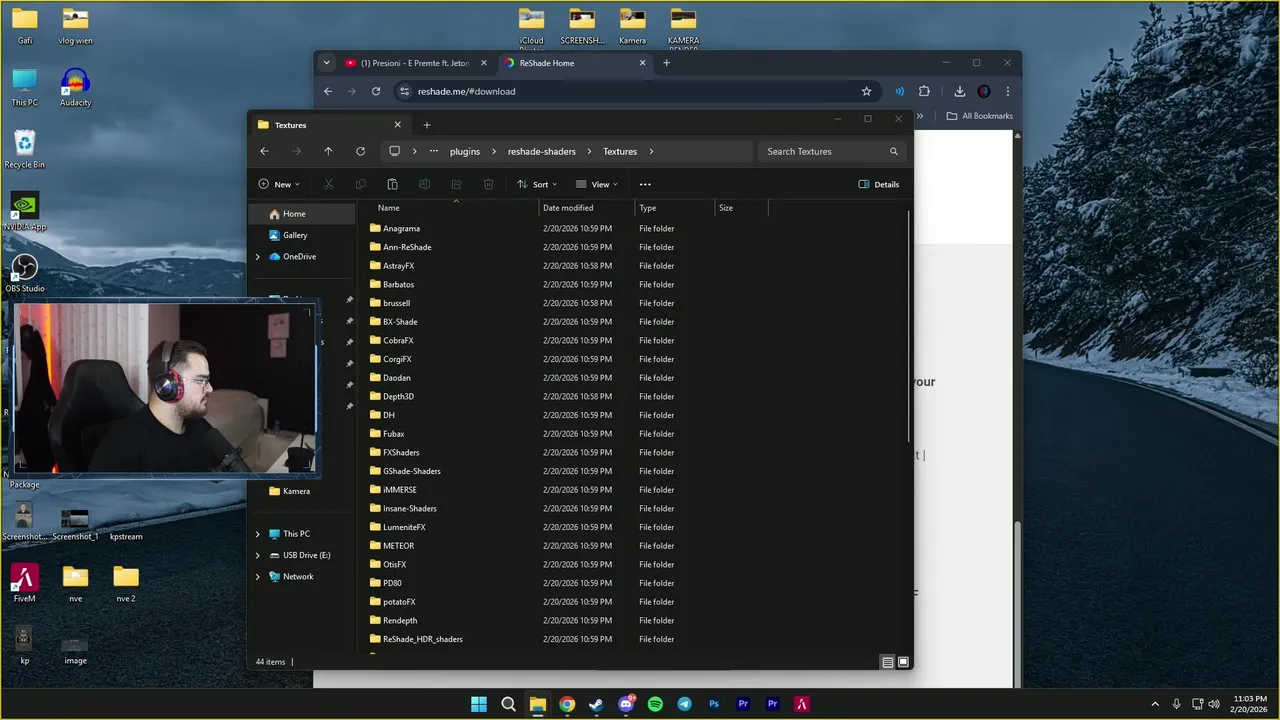Open Chrome downloads icon

(x=959, y=91)
